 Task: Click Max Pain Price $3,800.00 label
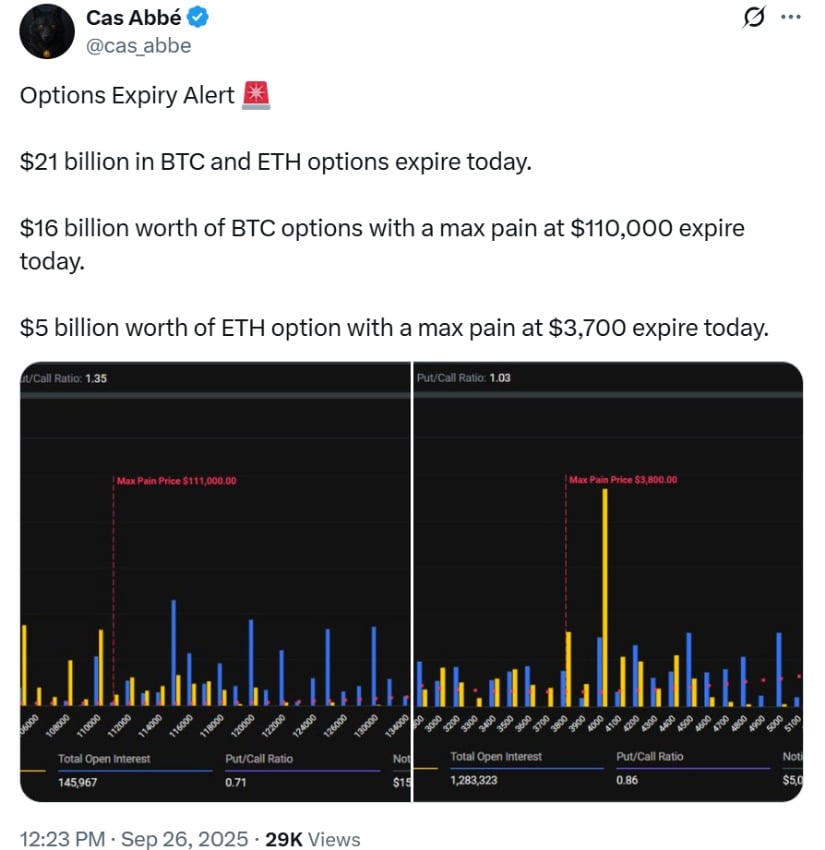pos(623,480)
